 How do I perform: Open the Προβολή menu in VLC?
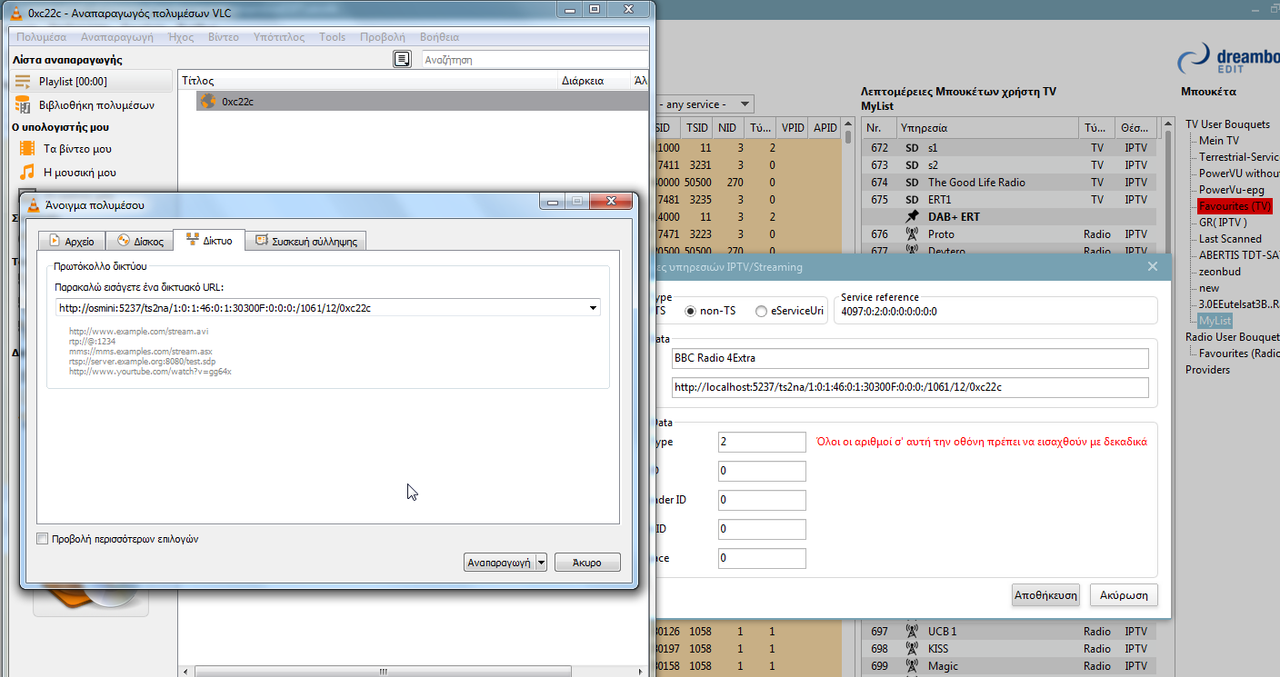(x=383, y=37)
